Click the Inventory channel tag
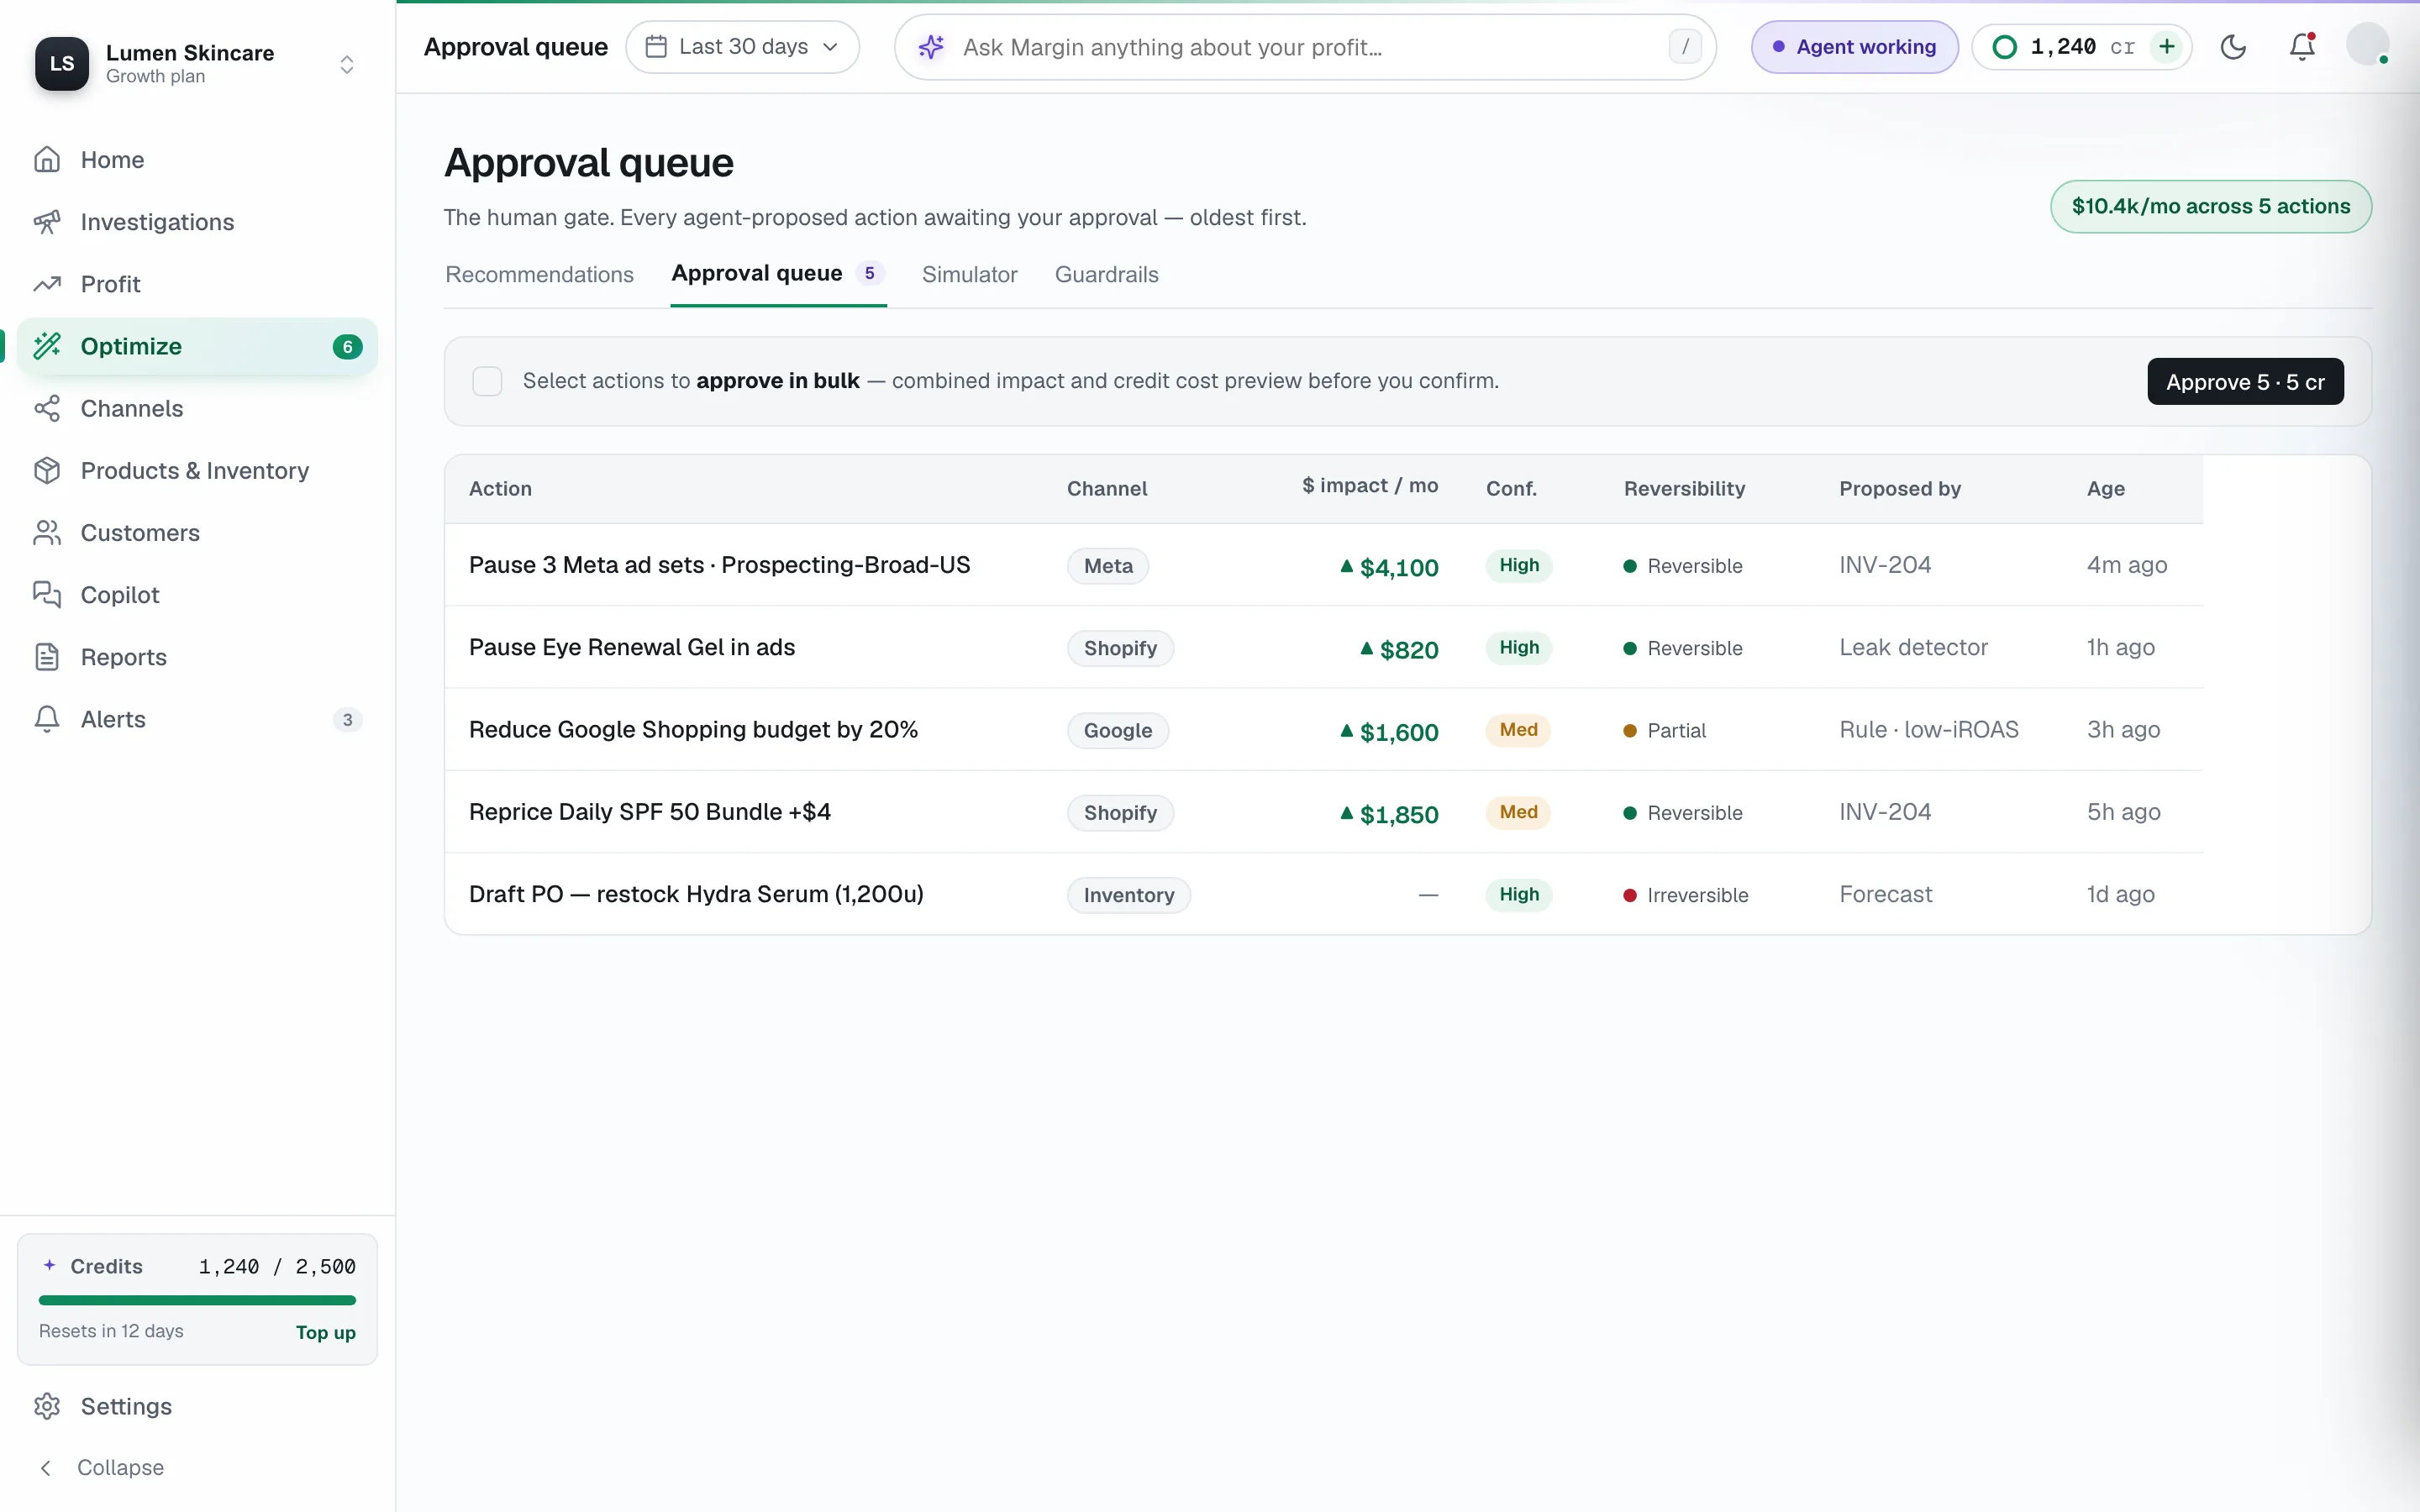The width and height of the screenshot is (2420, 1512). [x=1128, y=895]
